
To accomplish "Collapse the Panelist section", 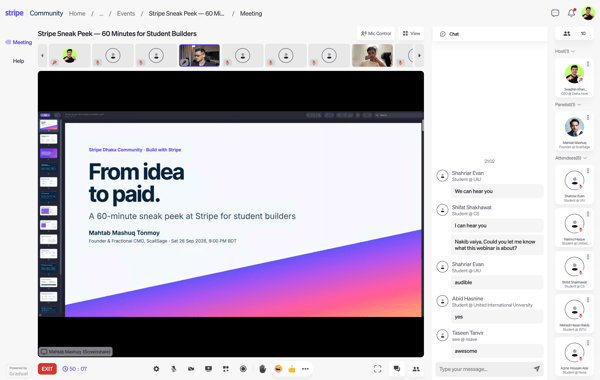I will pos(568,104).
